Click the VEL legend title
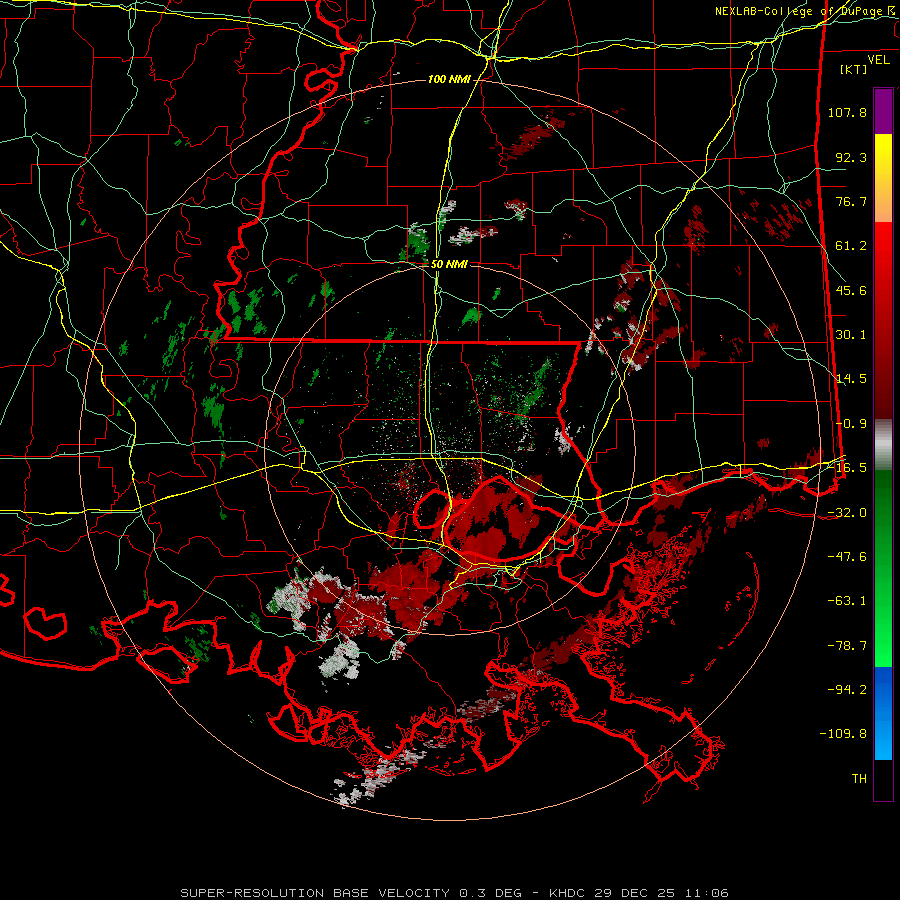 click(878, 59)
